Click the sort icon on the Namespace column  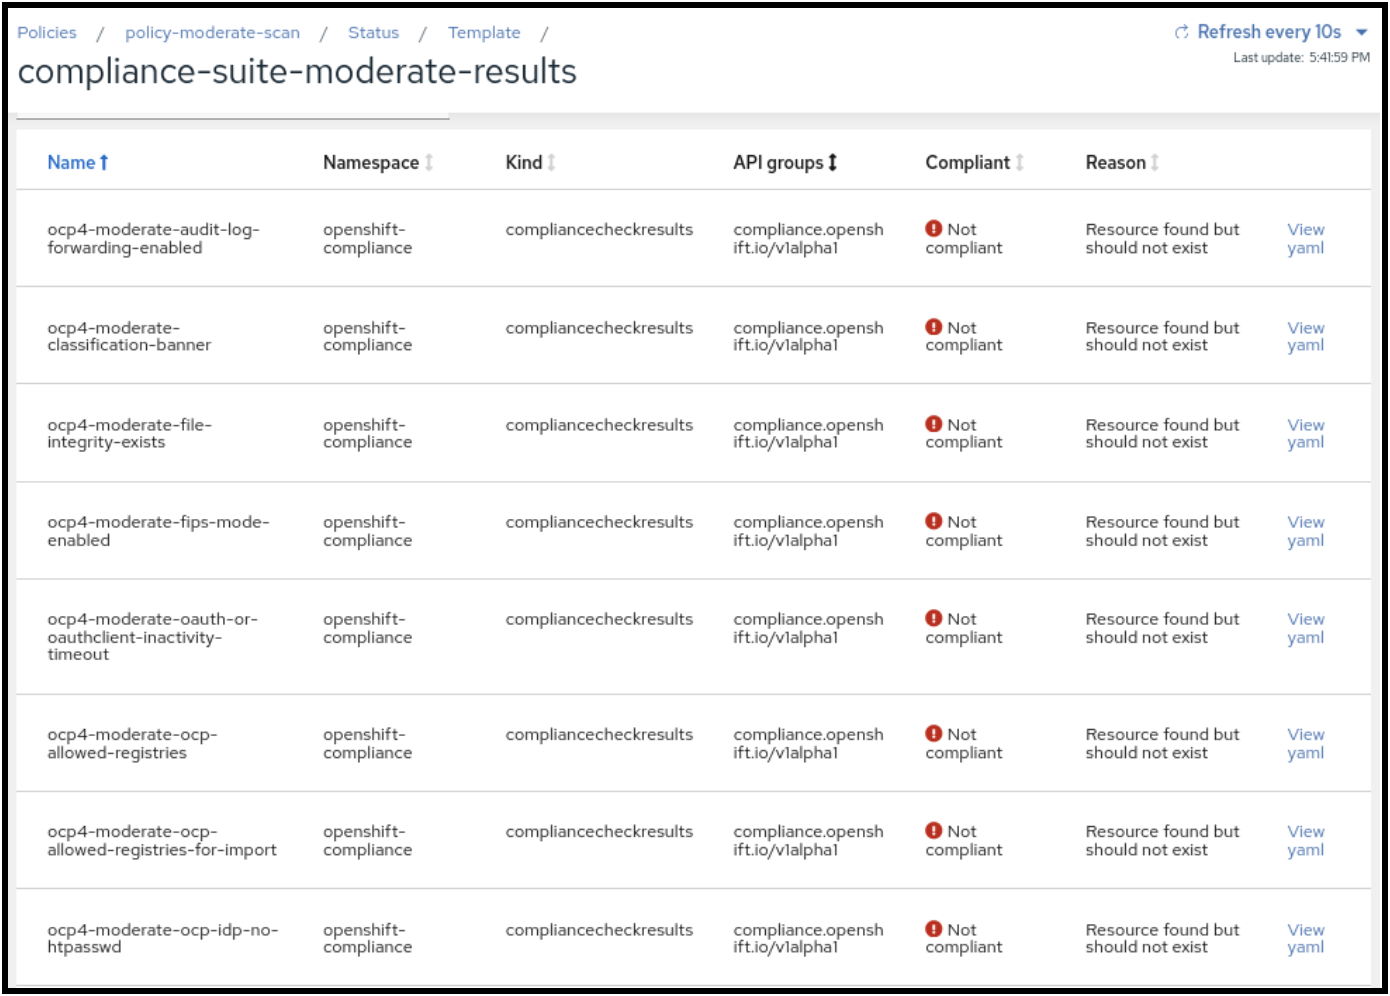(430, 161)
